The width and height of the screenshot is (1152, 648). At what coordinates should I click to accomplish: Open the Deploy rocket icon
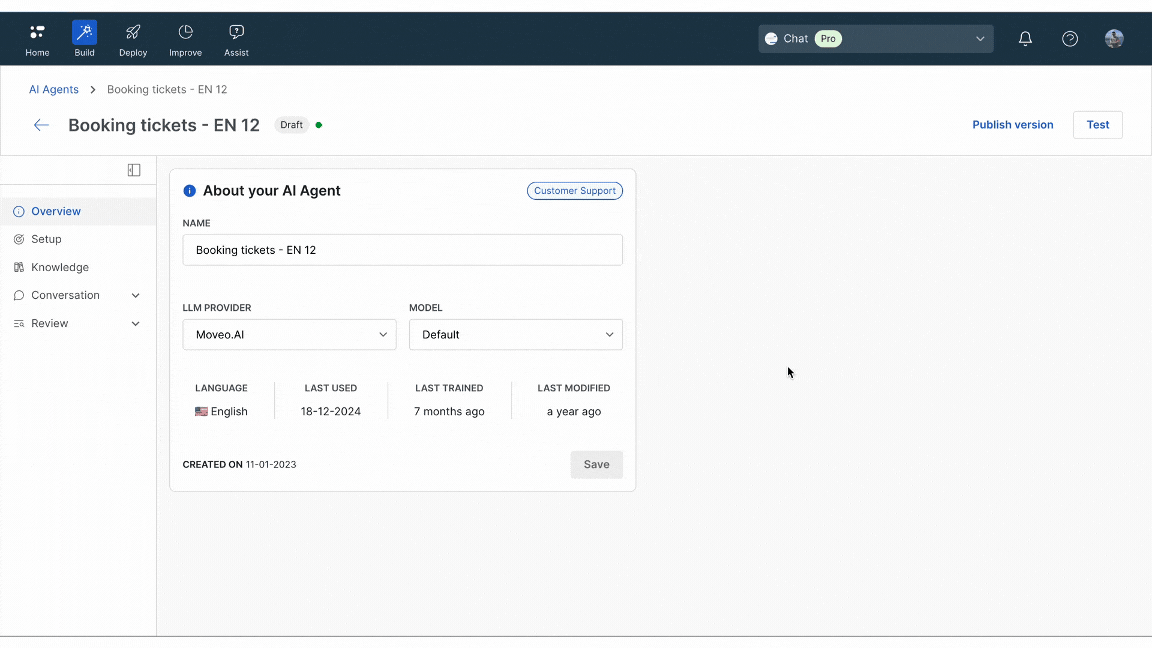133,33
